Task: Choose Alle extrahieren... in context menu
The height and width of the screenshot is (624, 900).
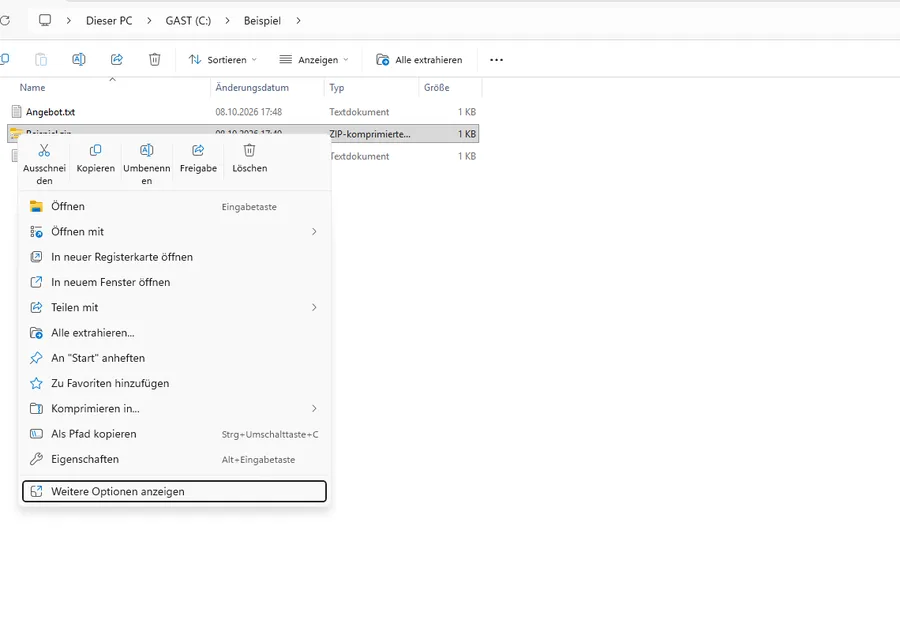Action: [174, 332]
